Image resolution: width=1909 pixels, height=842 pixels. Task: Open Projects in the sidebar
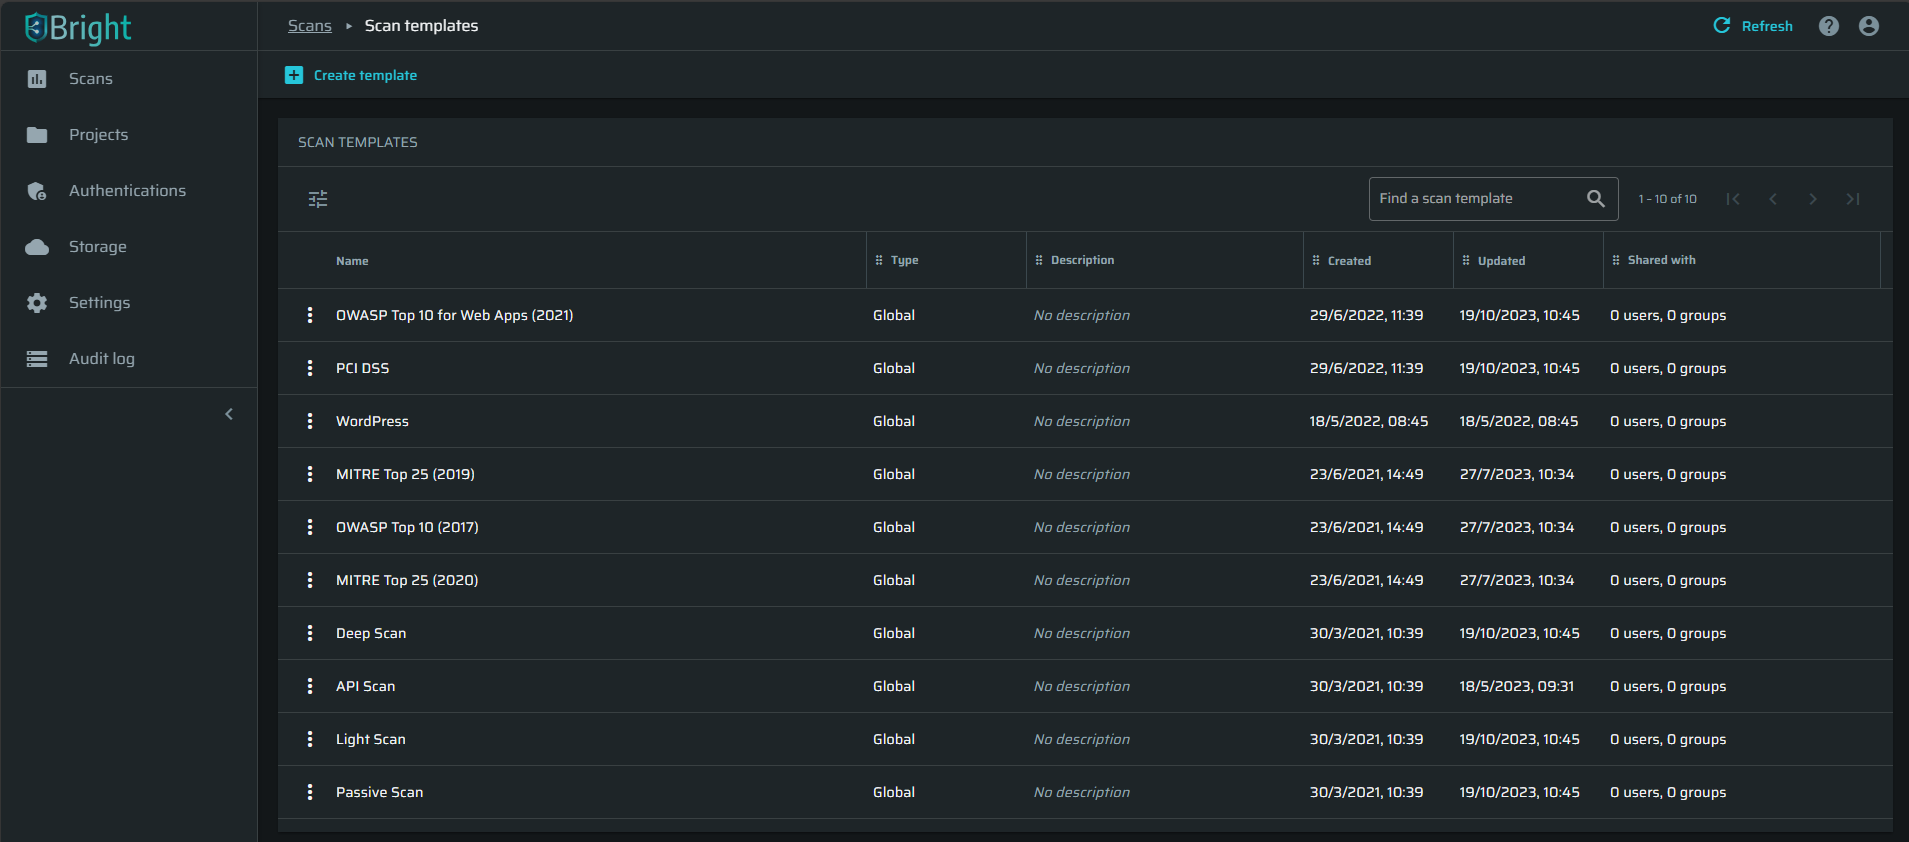(128, 135)
